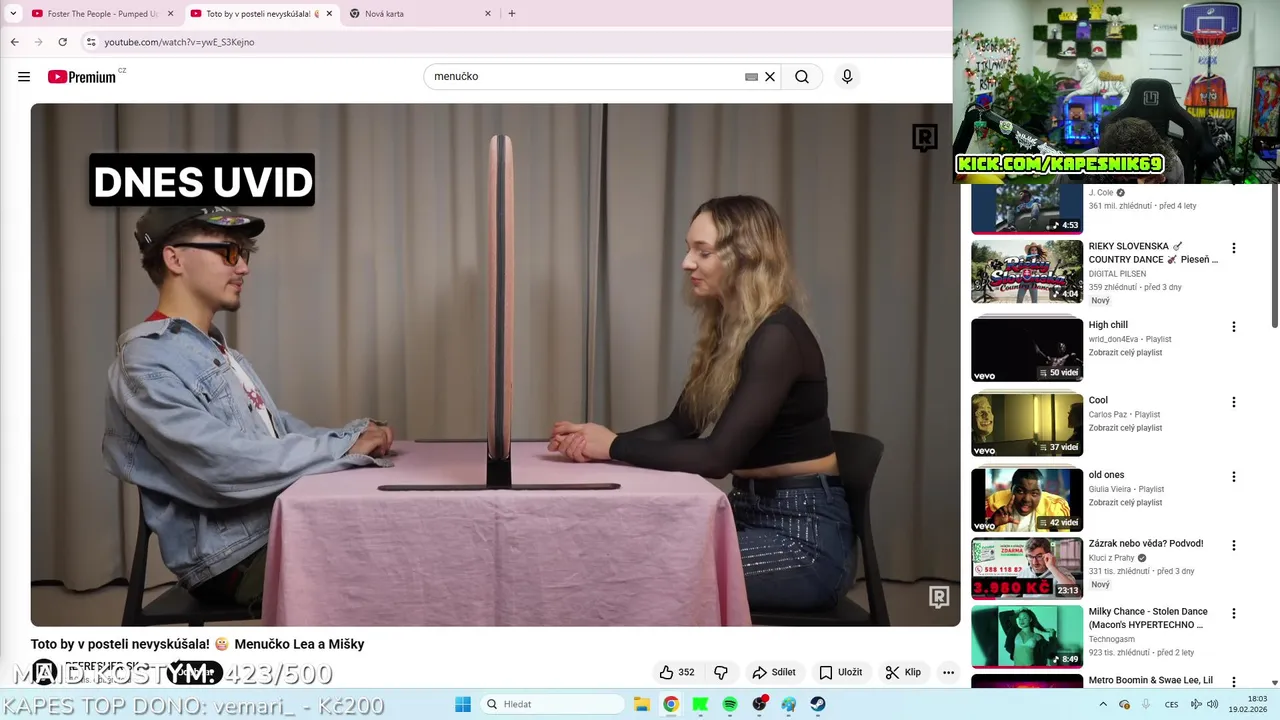The width and height of the screenshot is (1280, 720).
Task: Grab the page vertical scrollbar
Action: (x=1274, y=255)
